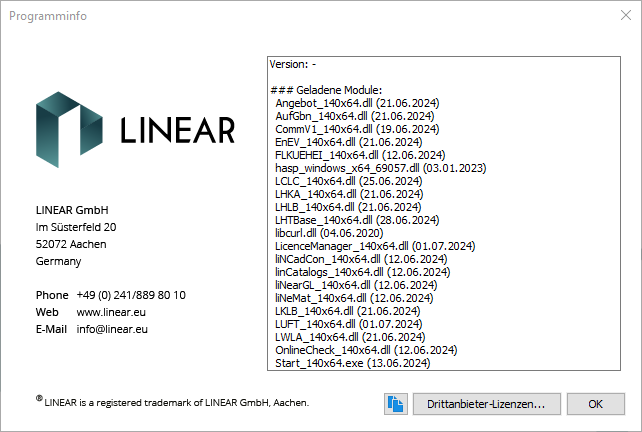
Task: Select the LWLA_140x64.dll row
Action: (x=350, y=337)
